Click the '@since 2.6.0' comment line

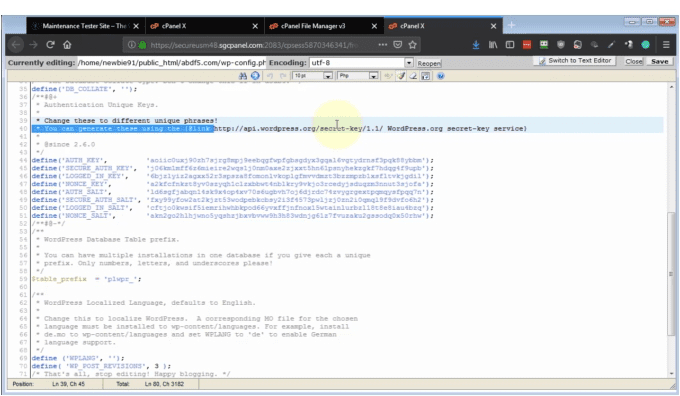coord(69,144)
